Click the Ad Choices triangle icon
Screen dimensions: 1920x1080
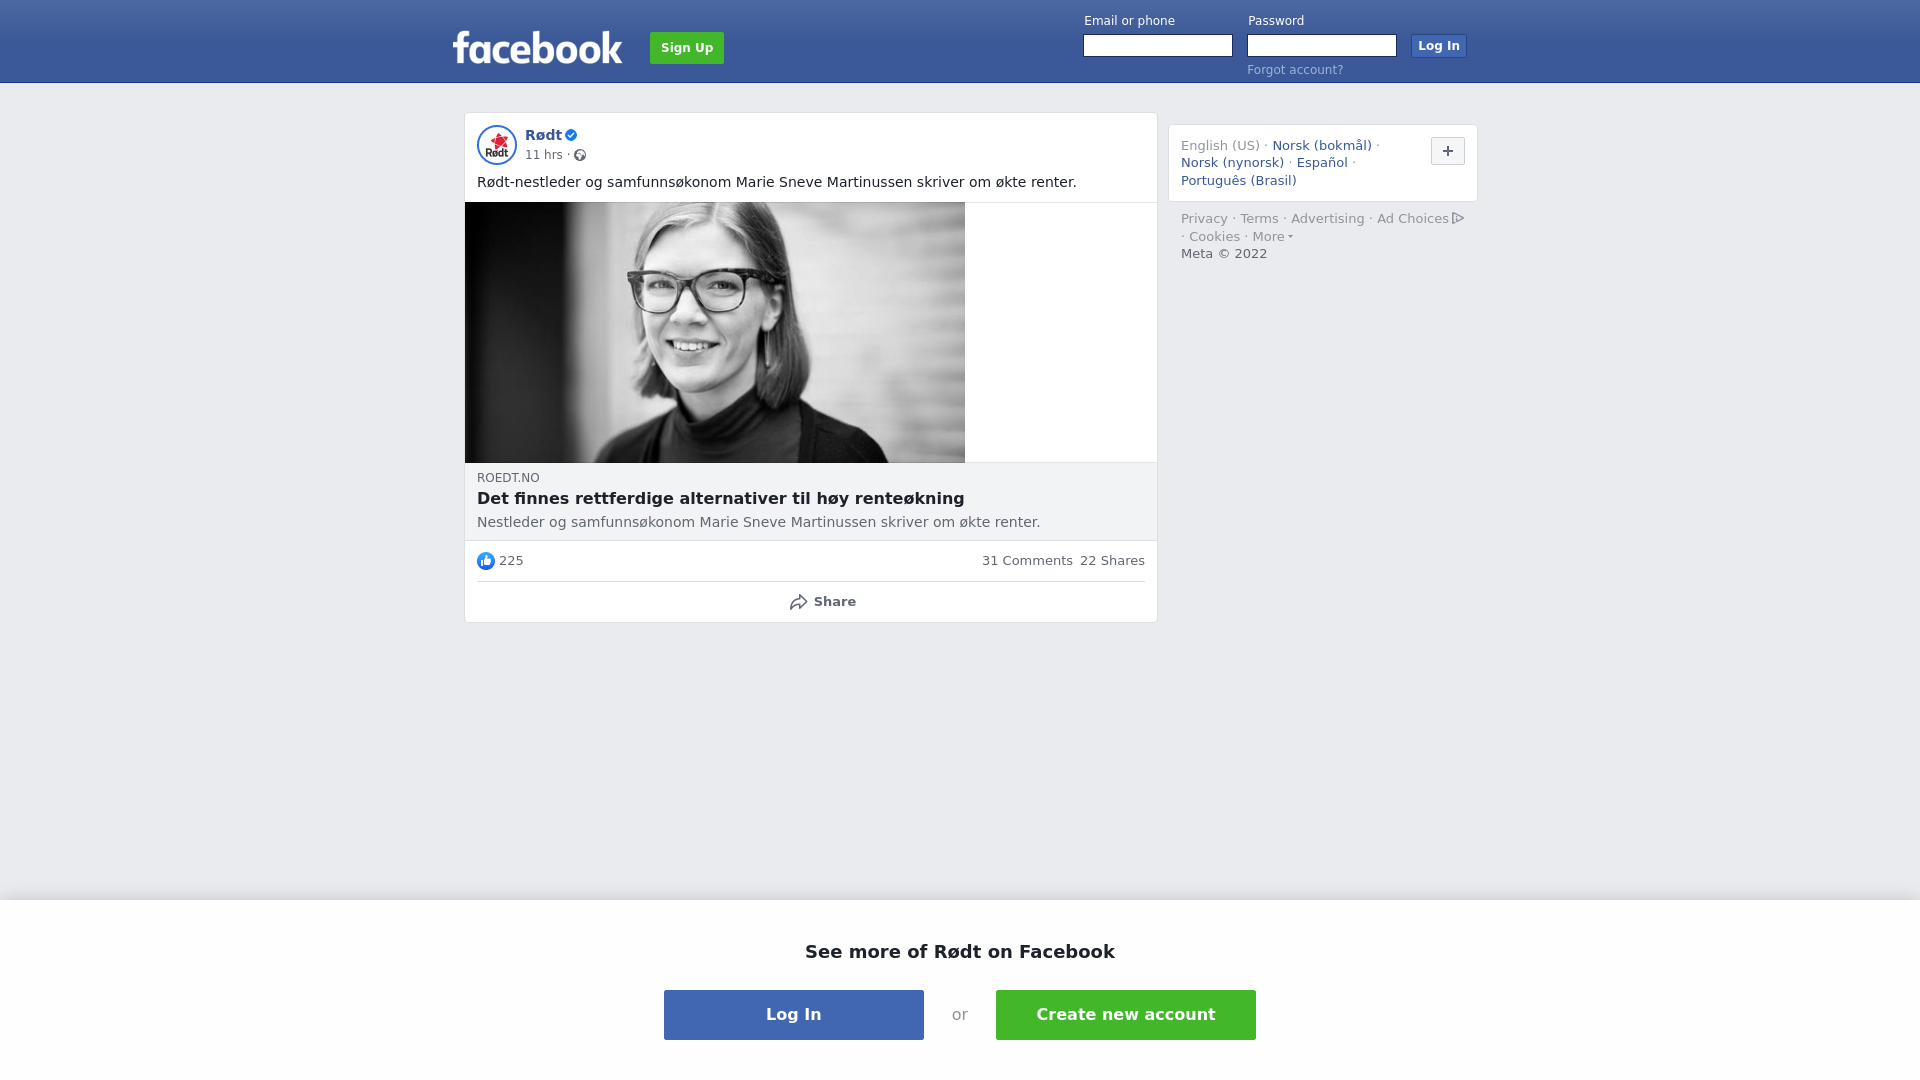(x=1458, y=218)
